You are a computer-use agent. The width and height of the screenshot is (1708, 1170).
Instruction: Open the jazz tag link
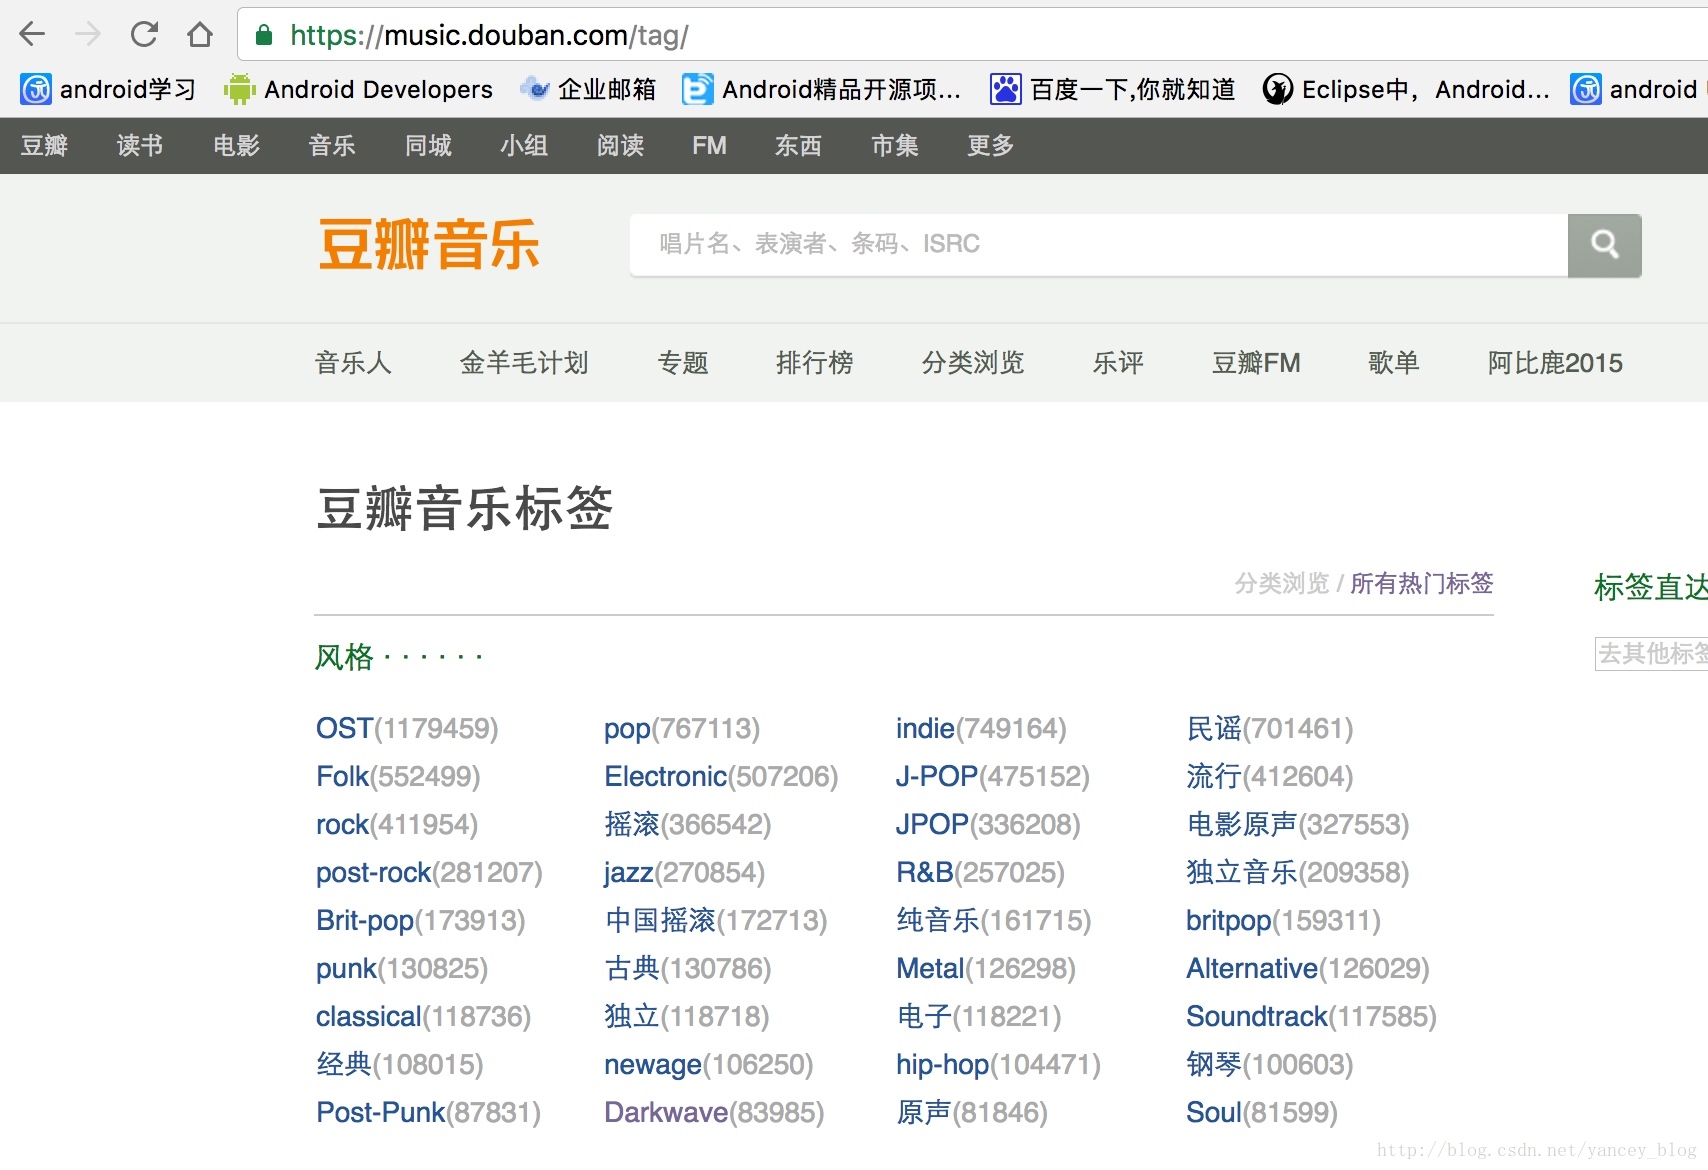(x=629, y=873)
